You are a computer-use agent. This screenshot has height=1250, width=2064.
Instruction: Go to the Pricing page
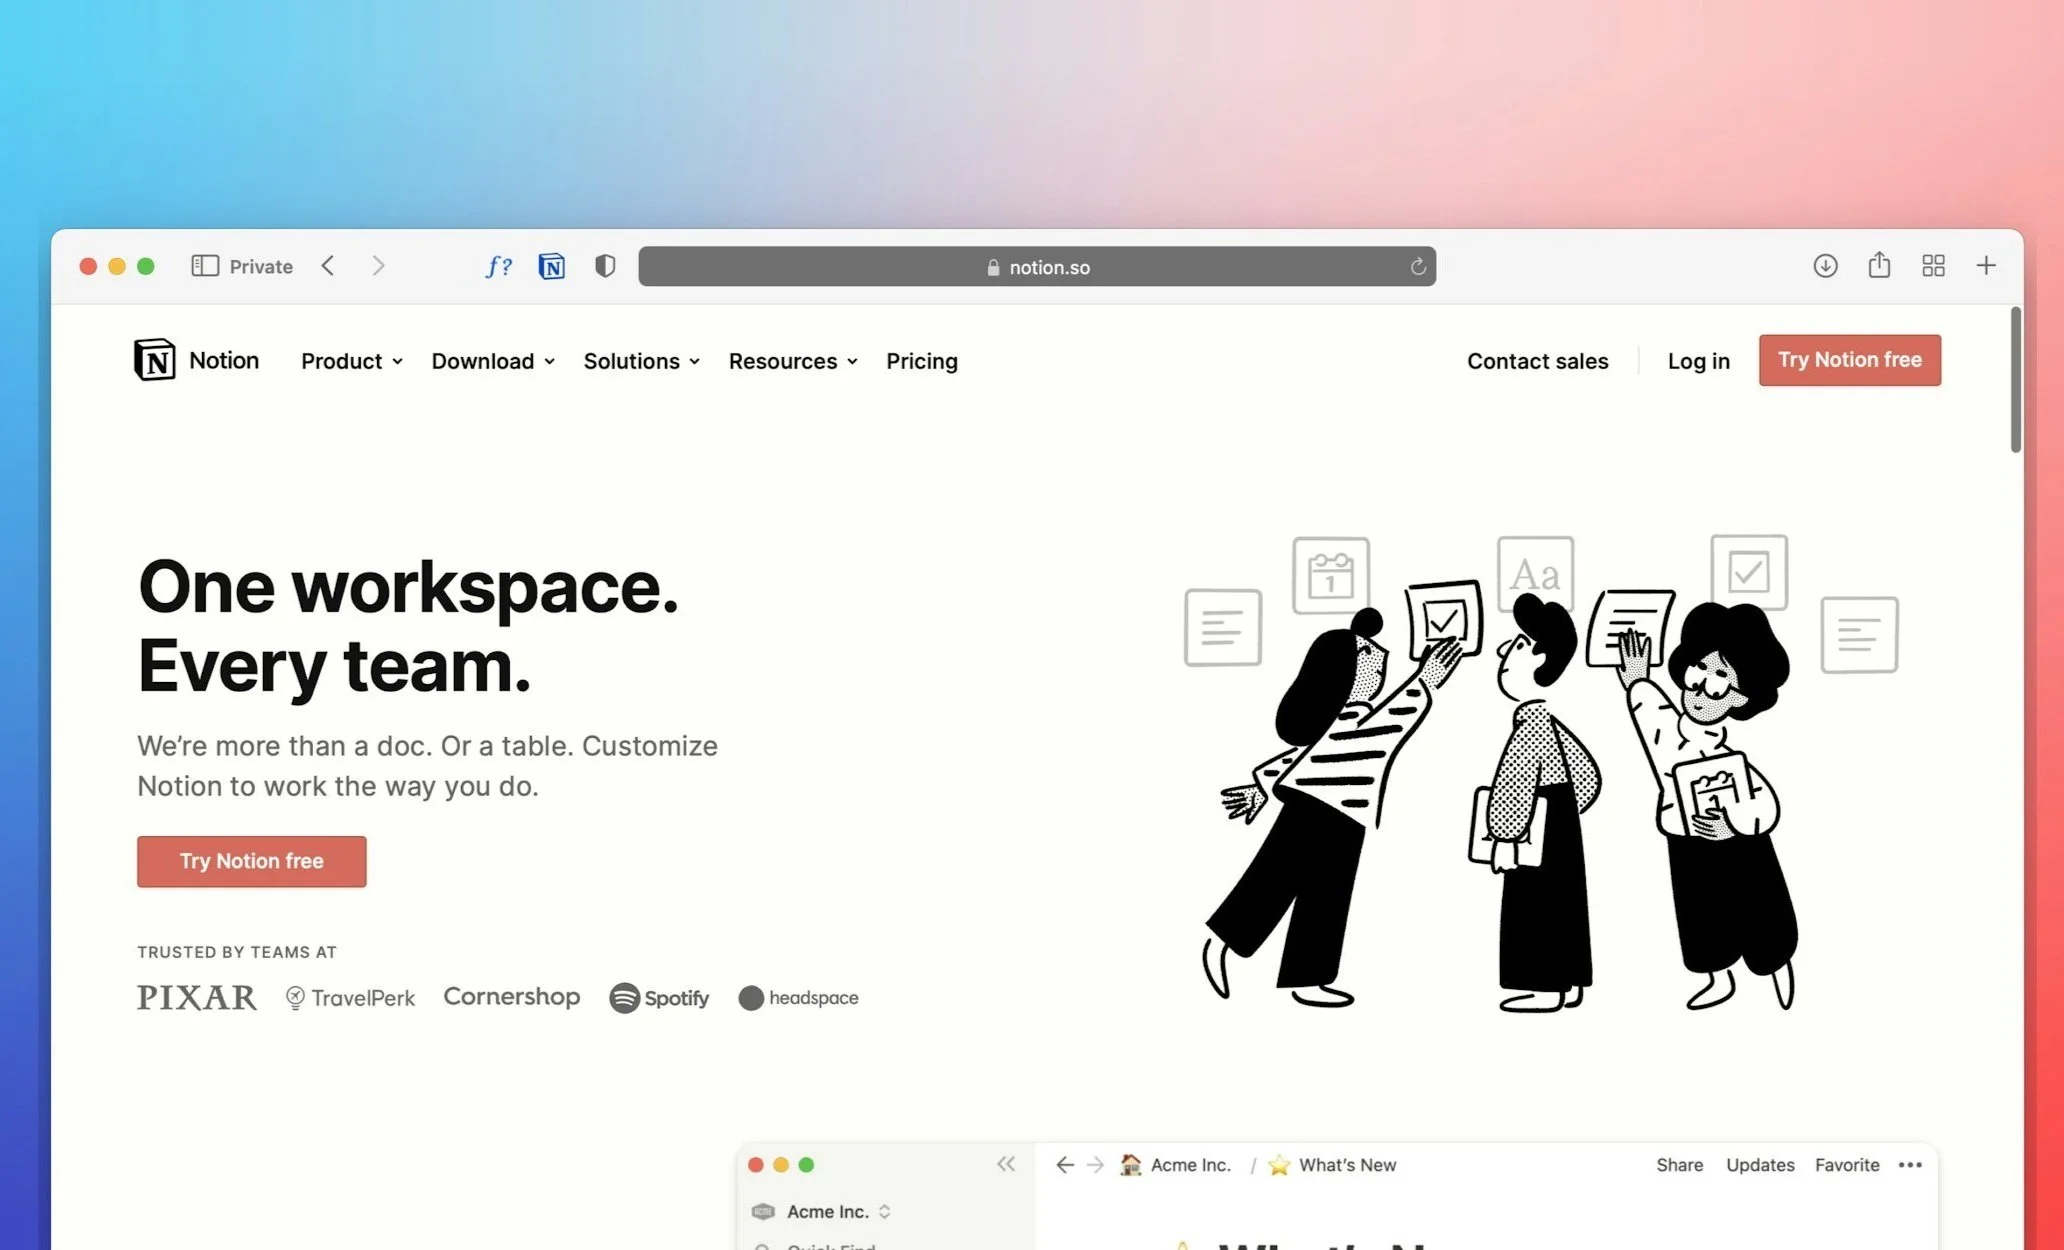[x=921, y=361]
